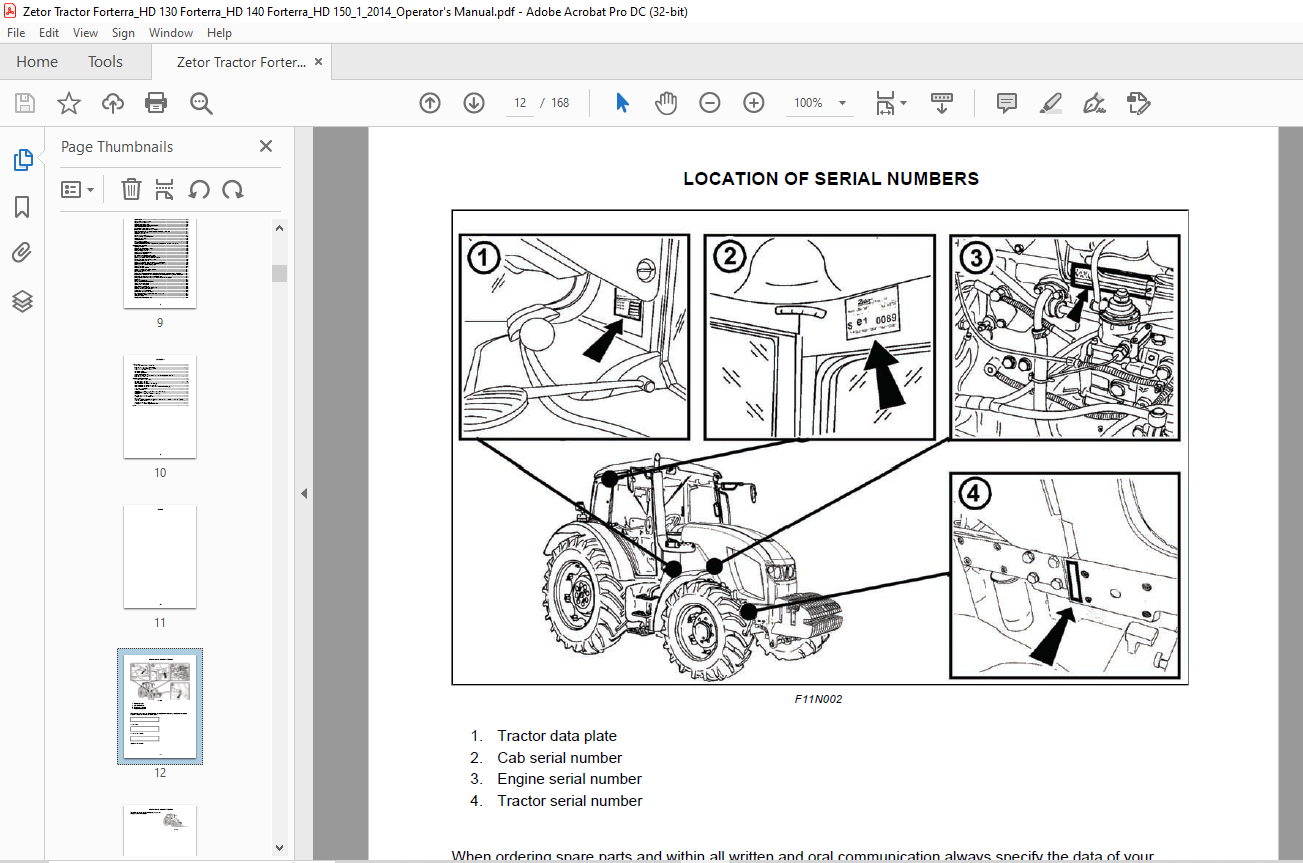Select page 12 thumbnail
This screenshot has width=1303, height=863.
tap(160, 706)
